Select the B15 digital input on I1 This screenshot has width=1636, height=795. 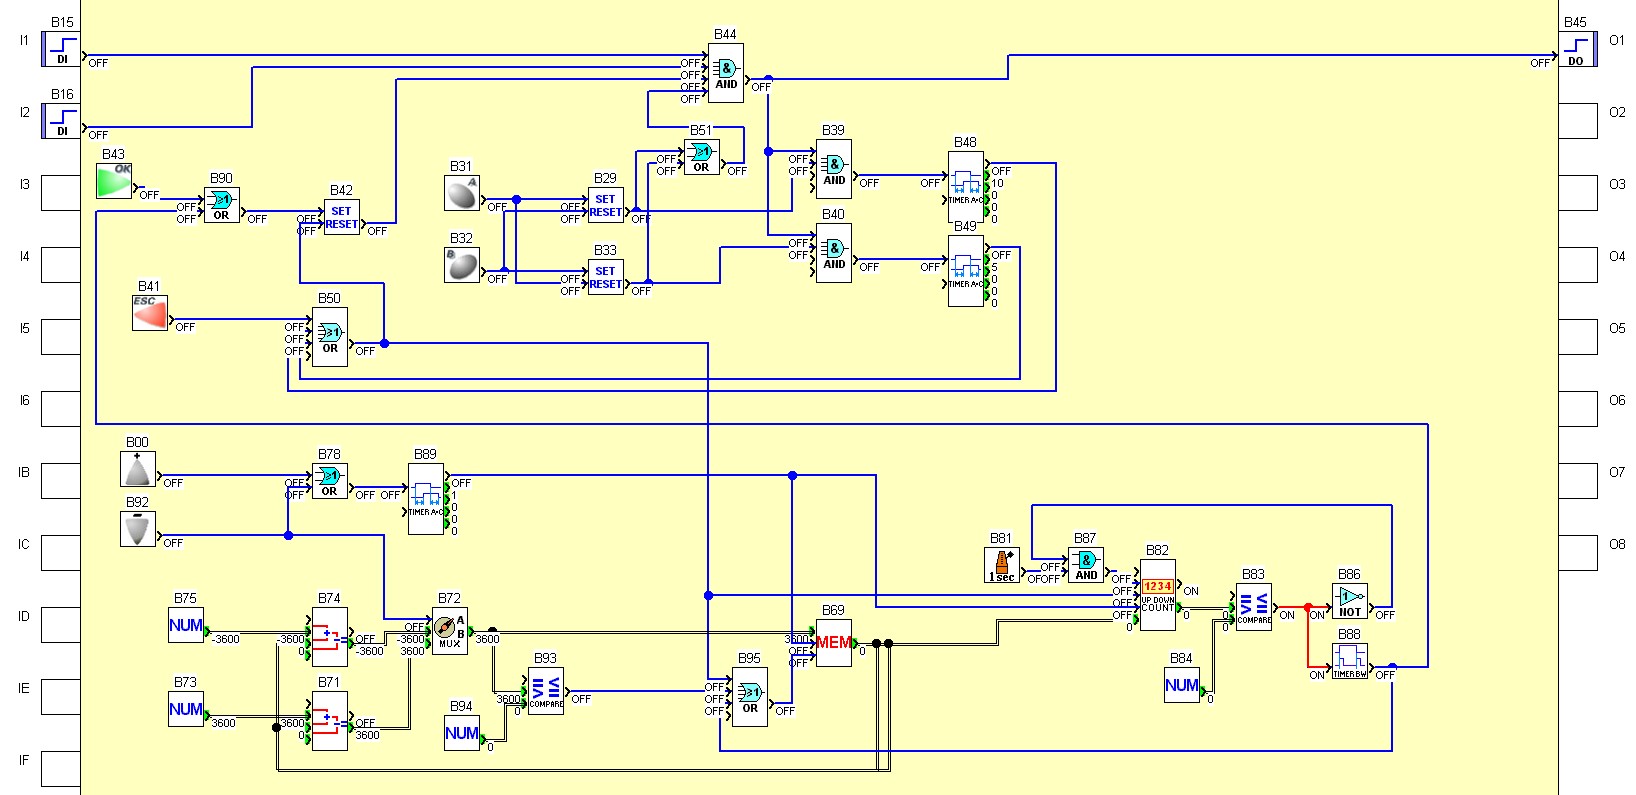point(61,49)
